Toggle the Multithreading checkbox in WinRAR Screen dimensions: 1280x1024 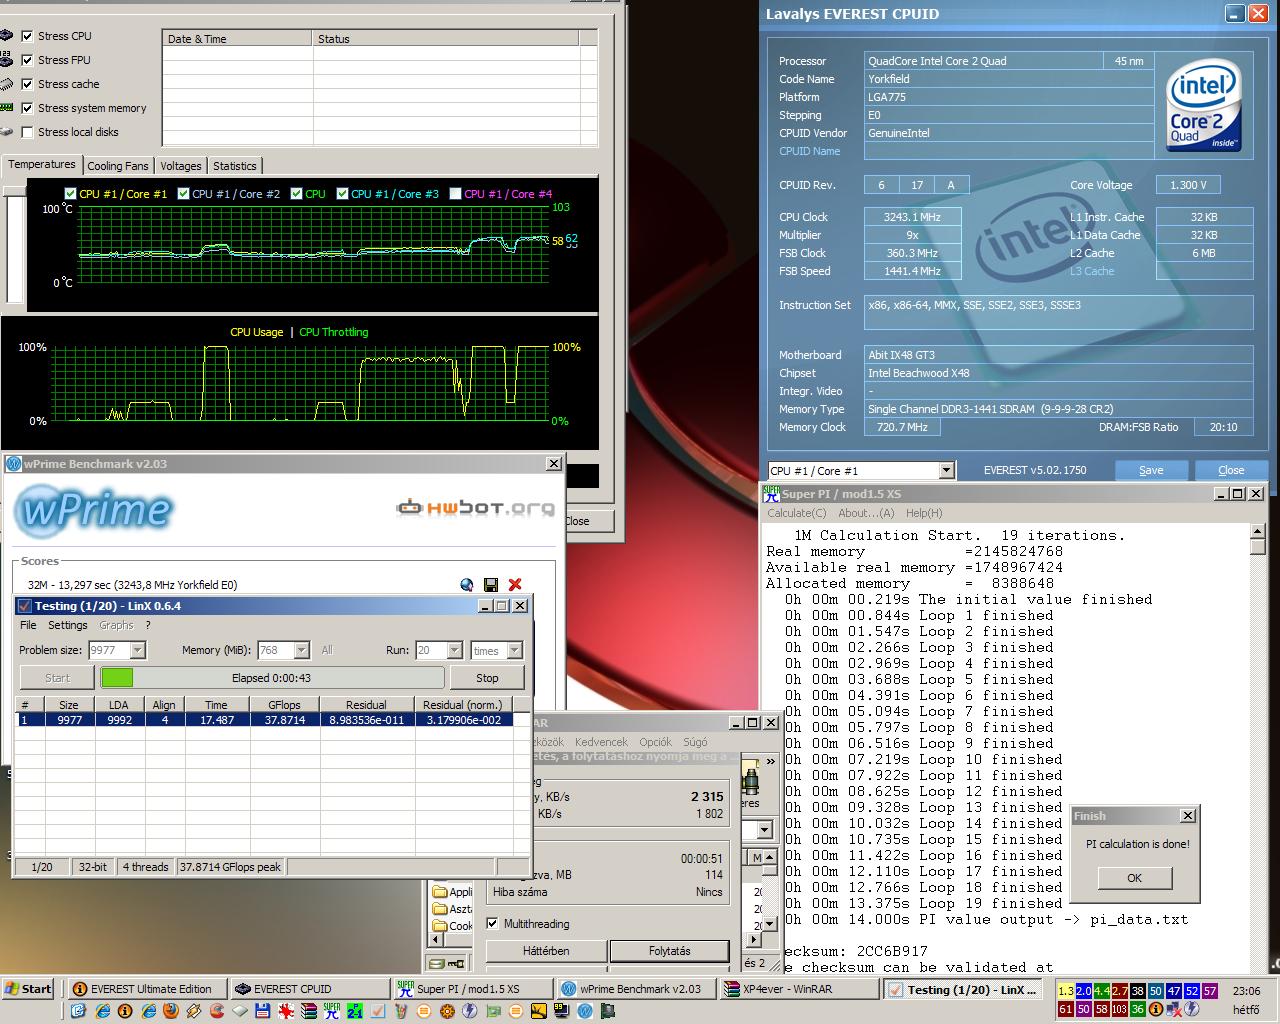(492, 923)
